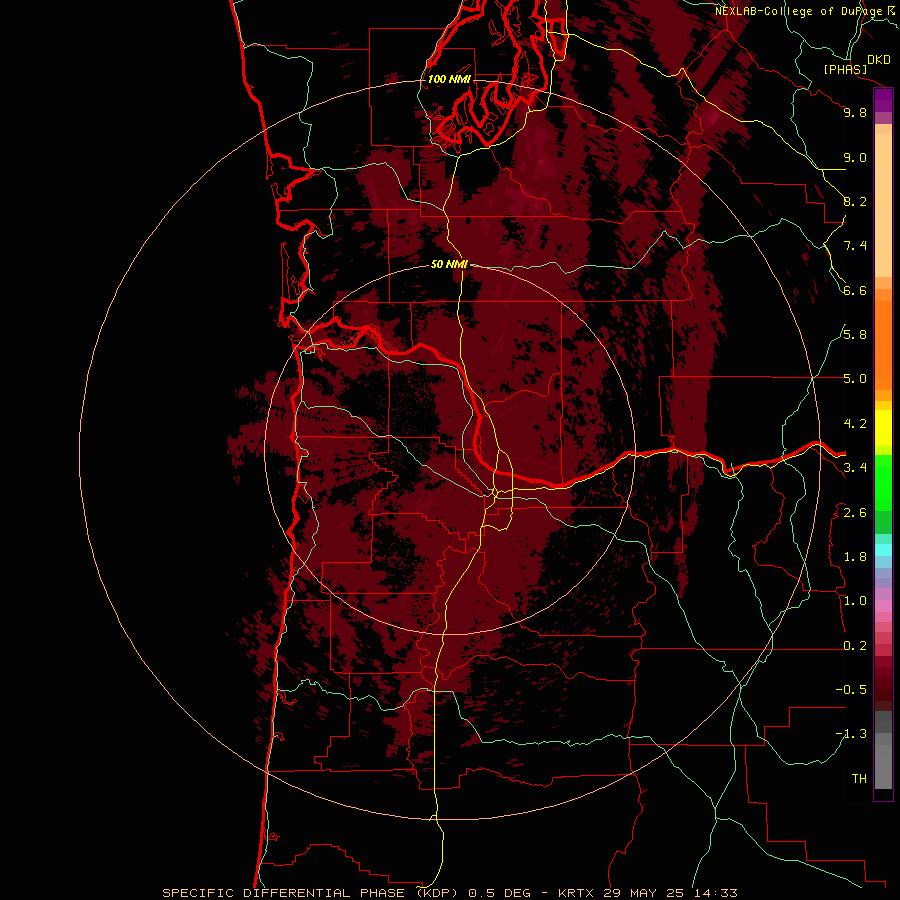Pick the peach band in the color bar
This screenshot has height=900, width=900.
tap(883, 205)
